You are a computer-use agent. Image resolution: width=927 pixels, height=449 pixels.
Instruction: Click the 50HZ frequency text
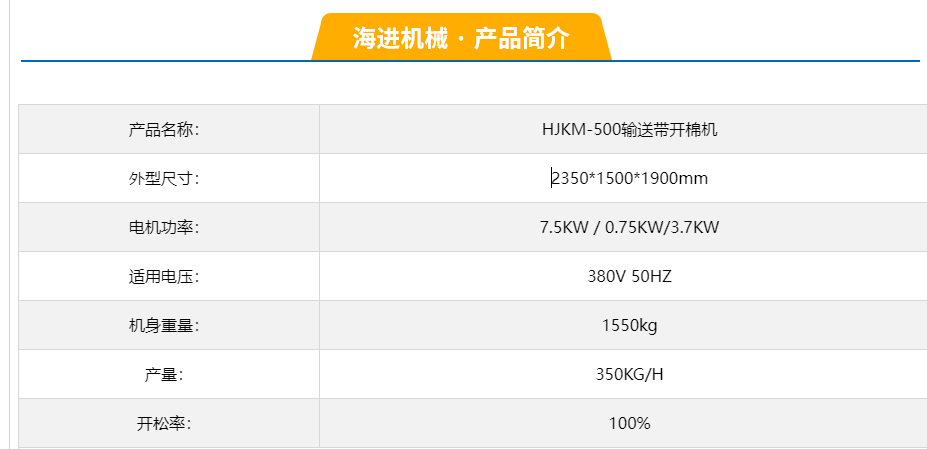pyautogui.click(x=652, y=276)
